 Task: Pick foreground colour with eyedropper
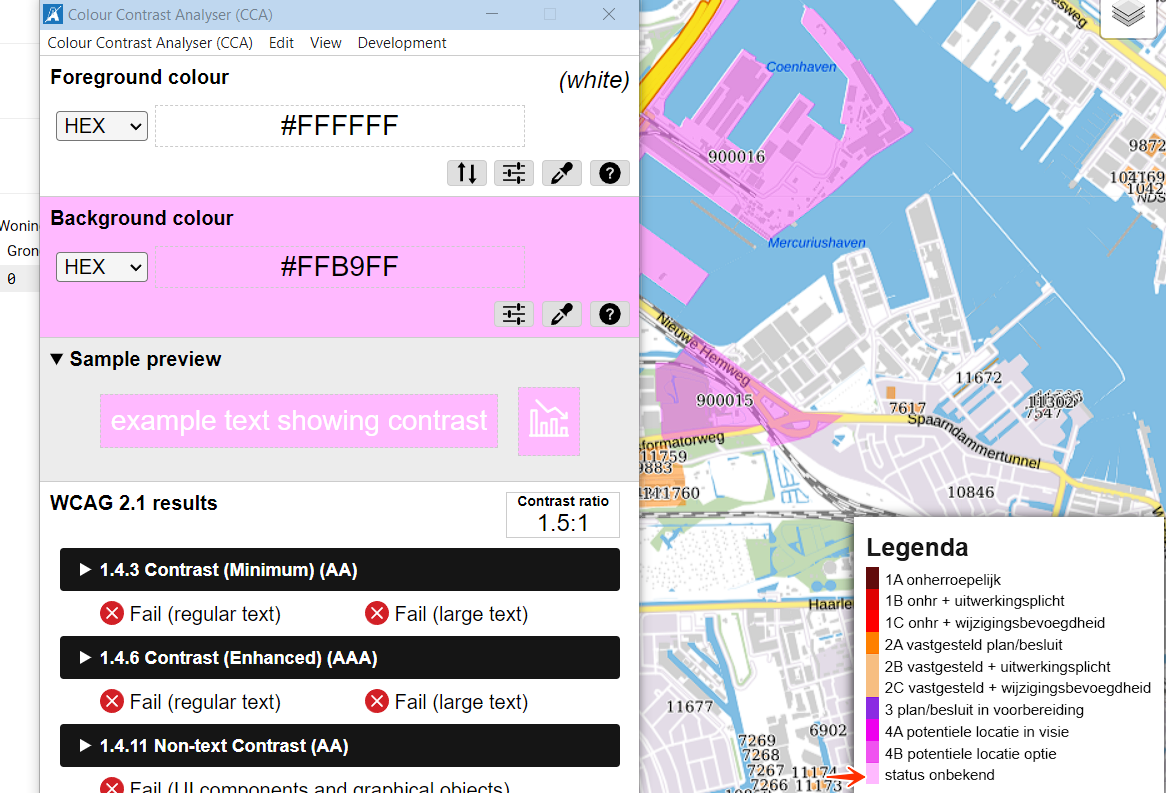(562, 173)
